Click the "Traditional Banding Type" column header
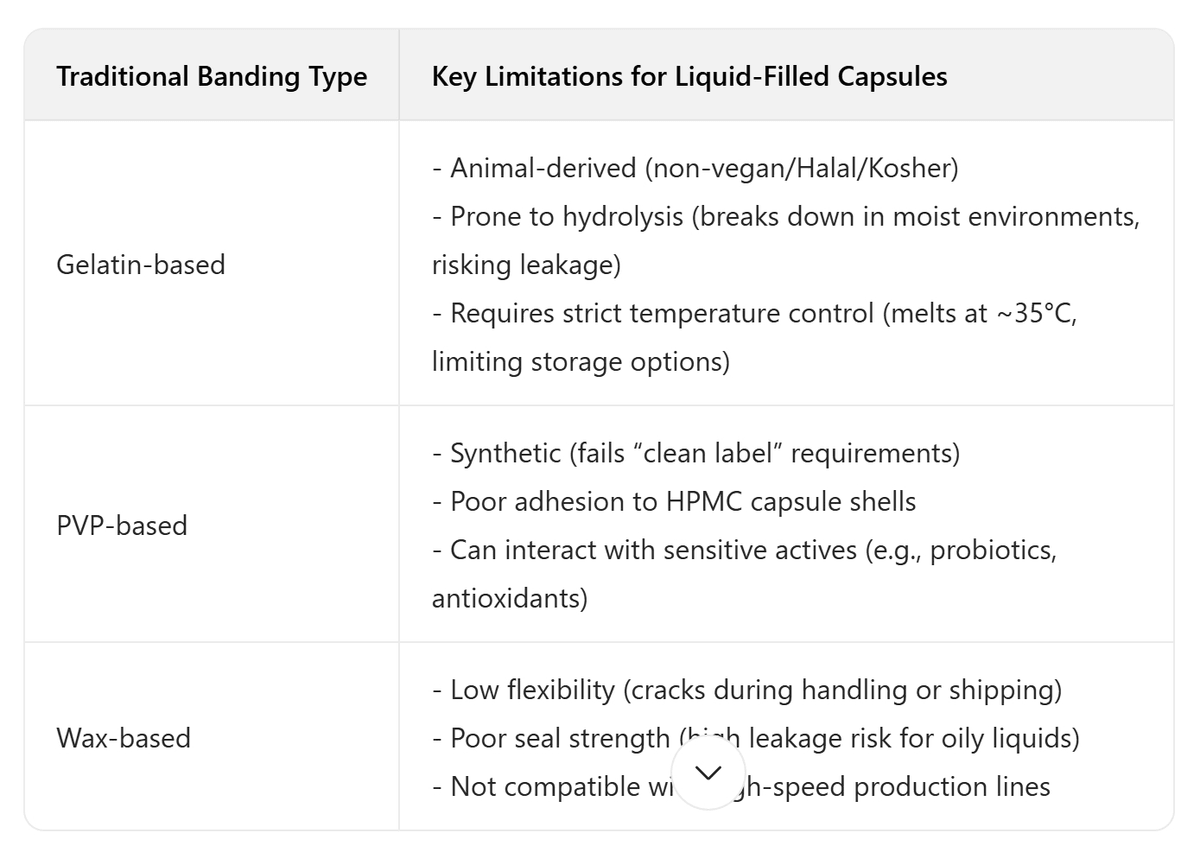The height and width of the screenshot is (841, 1200). [212, 77]
